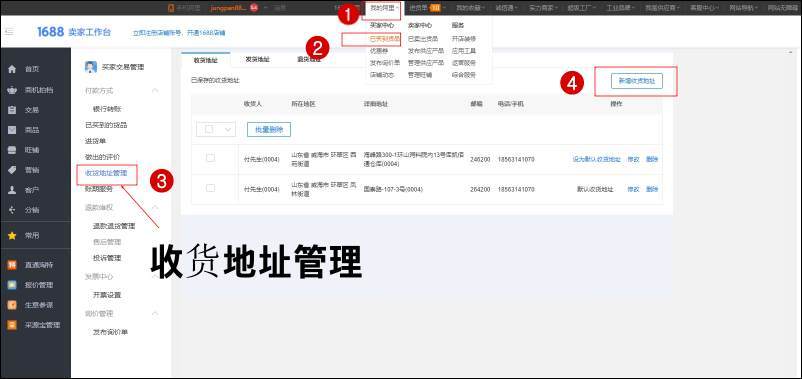Viewport: 802px width, 379px height.
Task: Collapse the 退款维权 section chevron
Action: tap(155, 207)
